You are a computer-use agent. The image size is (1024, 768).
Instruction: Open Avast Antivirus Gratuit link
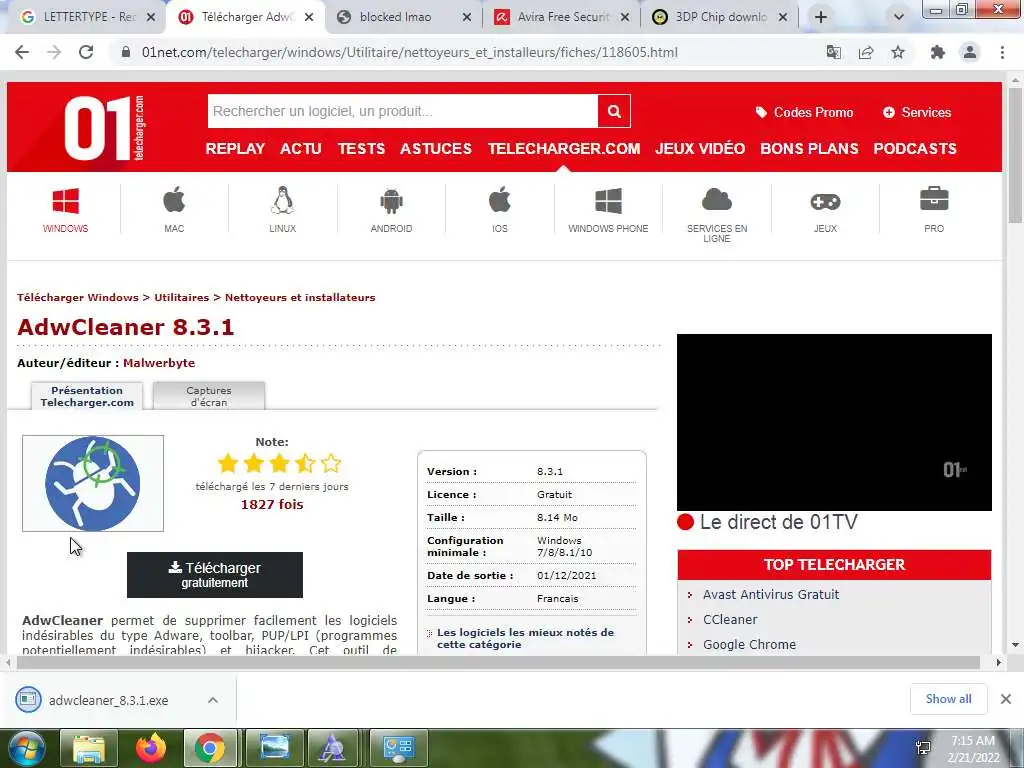771,594
